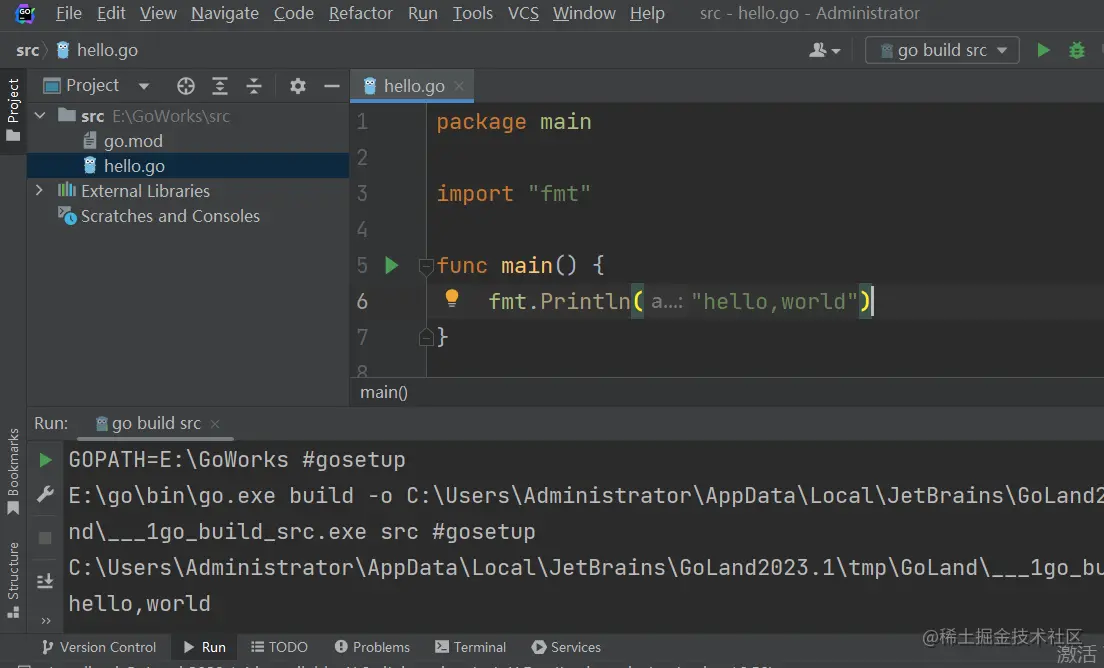Toggle the Project tool window sidebar button
Viewport: 1104px width, 668px height.
13,110
